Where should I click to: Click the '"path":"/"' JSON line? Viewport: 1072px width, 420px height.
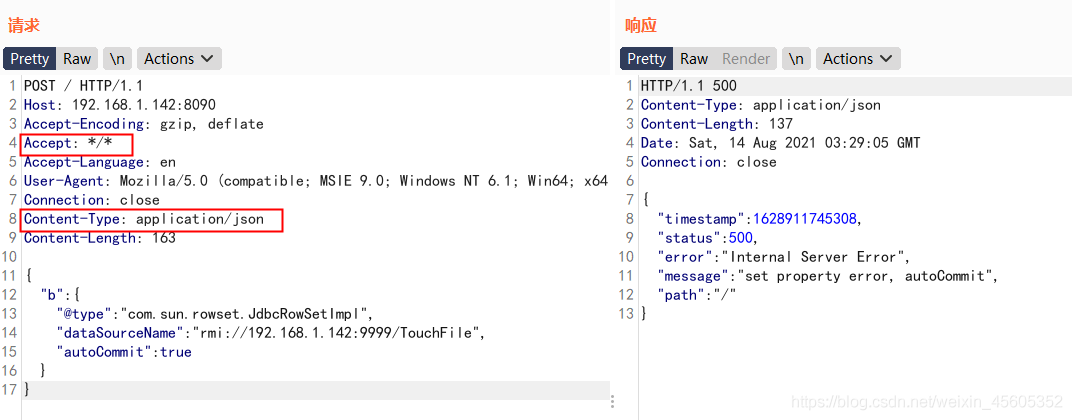click(696, 296)
